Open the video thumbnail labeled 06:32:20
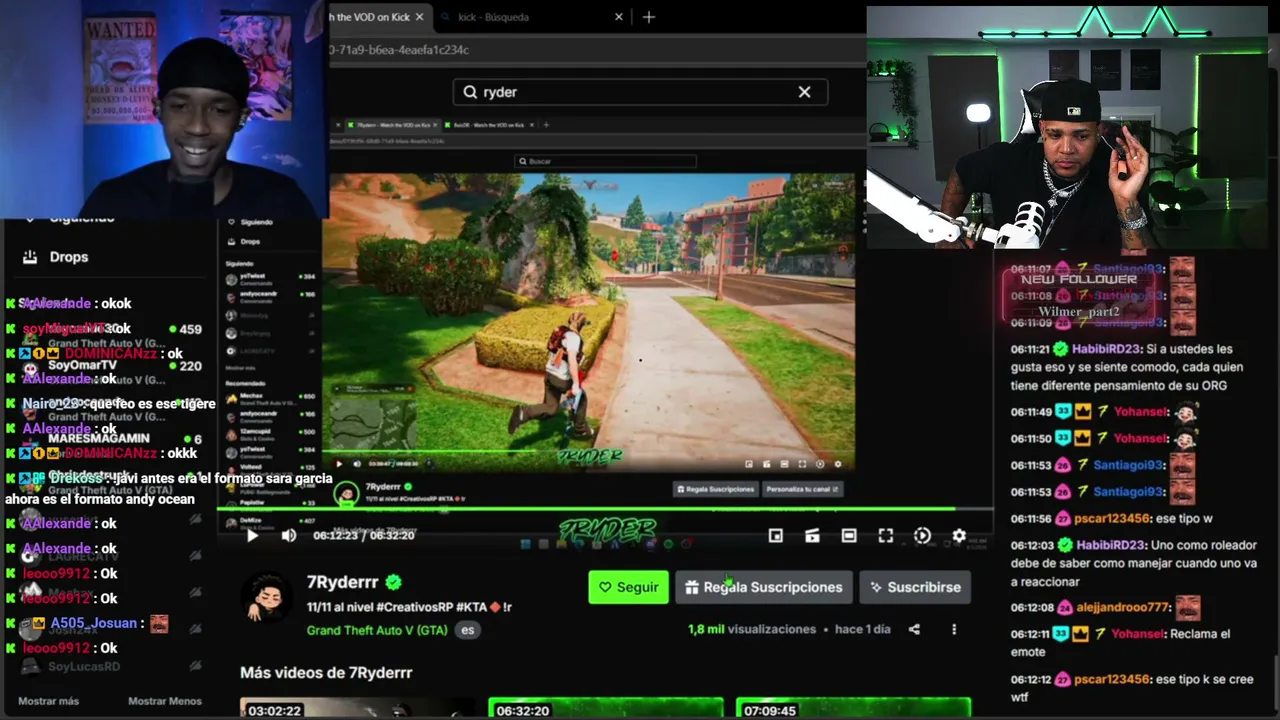Screen dimensions: 1280x720 point(606,709)
